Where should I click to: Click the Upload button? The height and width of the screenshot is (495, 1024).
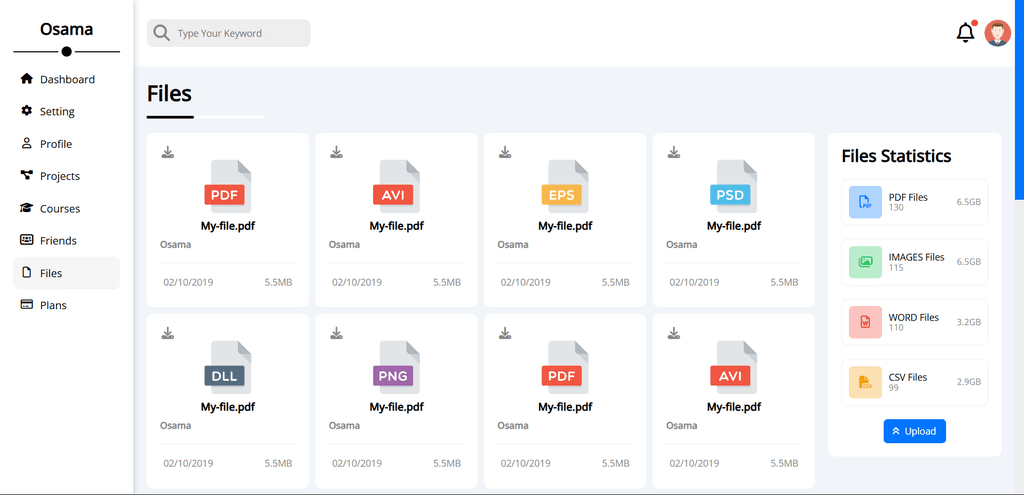[914, 431]
